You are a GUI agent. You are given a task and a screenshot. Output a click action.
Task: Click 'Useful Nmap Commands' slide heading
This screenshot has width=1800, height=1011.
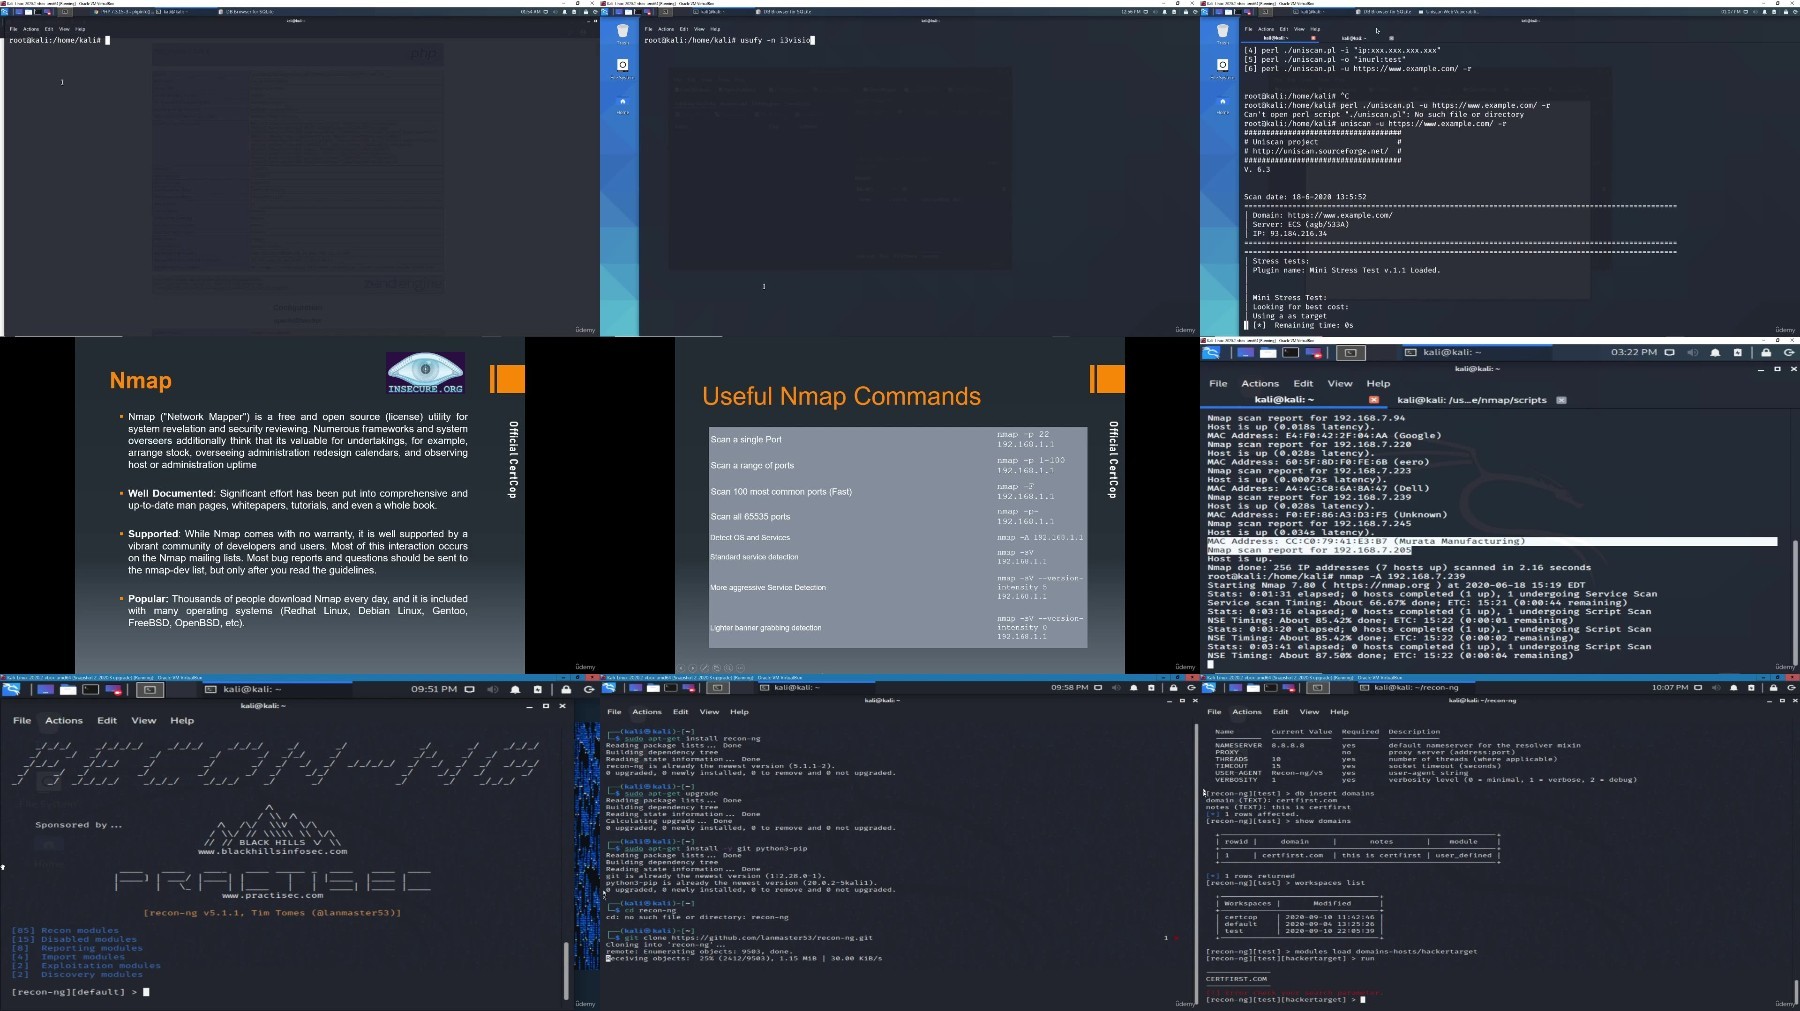[x=841, y=397]
